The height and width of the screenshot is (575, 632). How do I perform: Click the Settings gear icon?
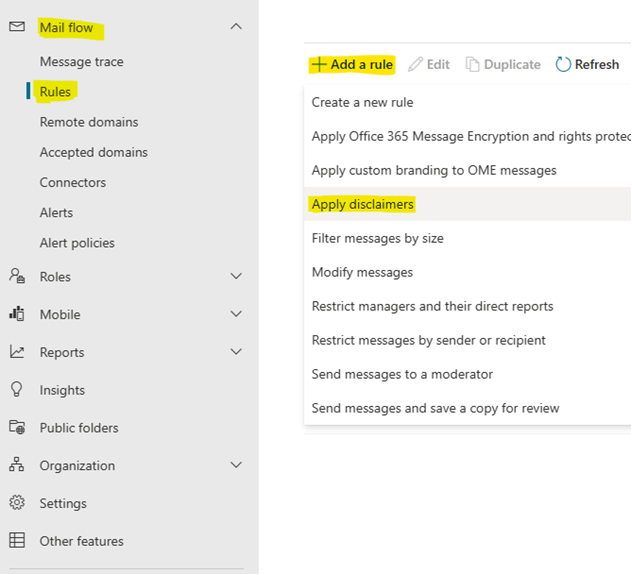17,502
